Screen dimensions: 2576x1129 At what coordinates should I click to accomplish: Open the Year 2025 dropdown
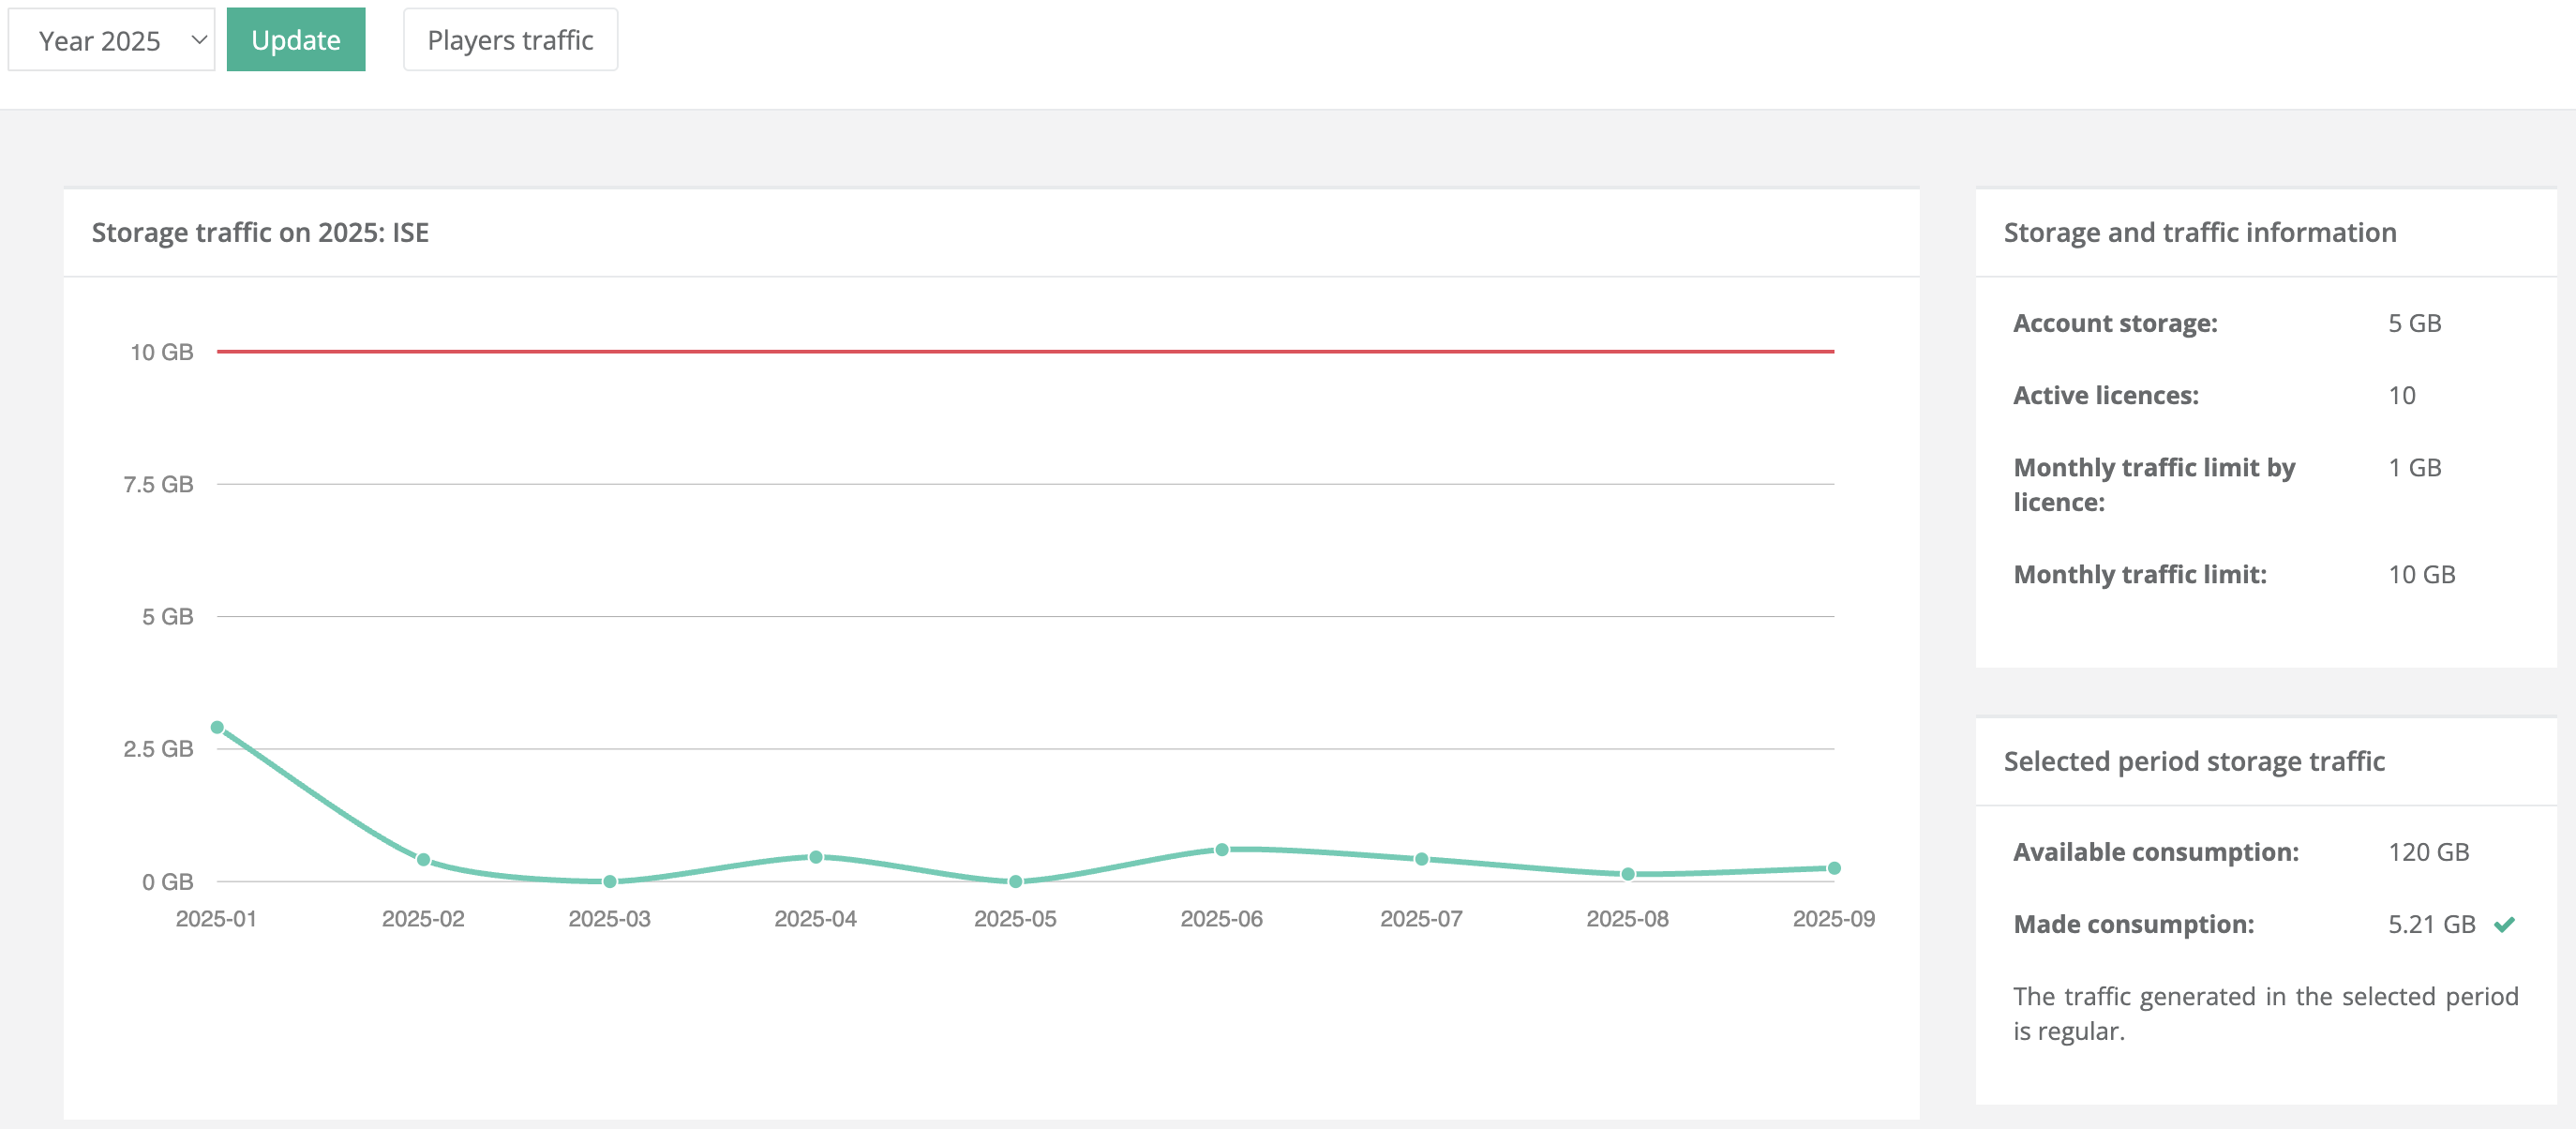pyautogui.click(x=110, y=40)
